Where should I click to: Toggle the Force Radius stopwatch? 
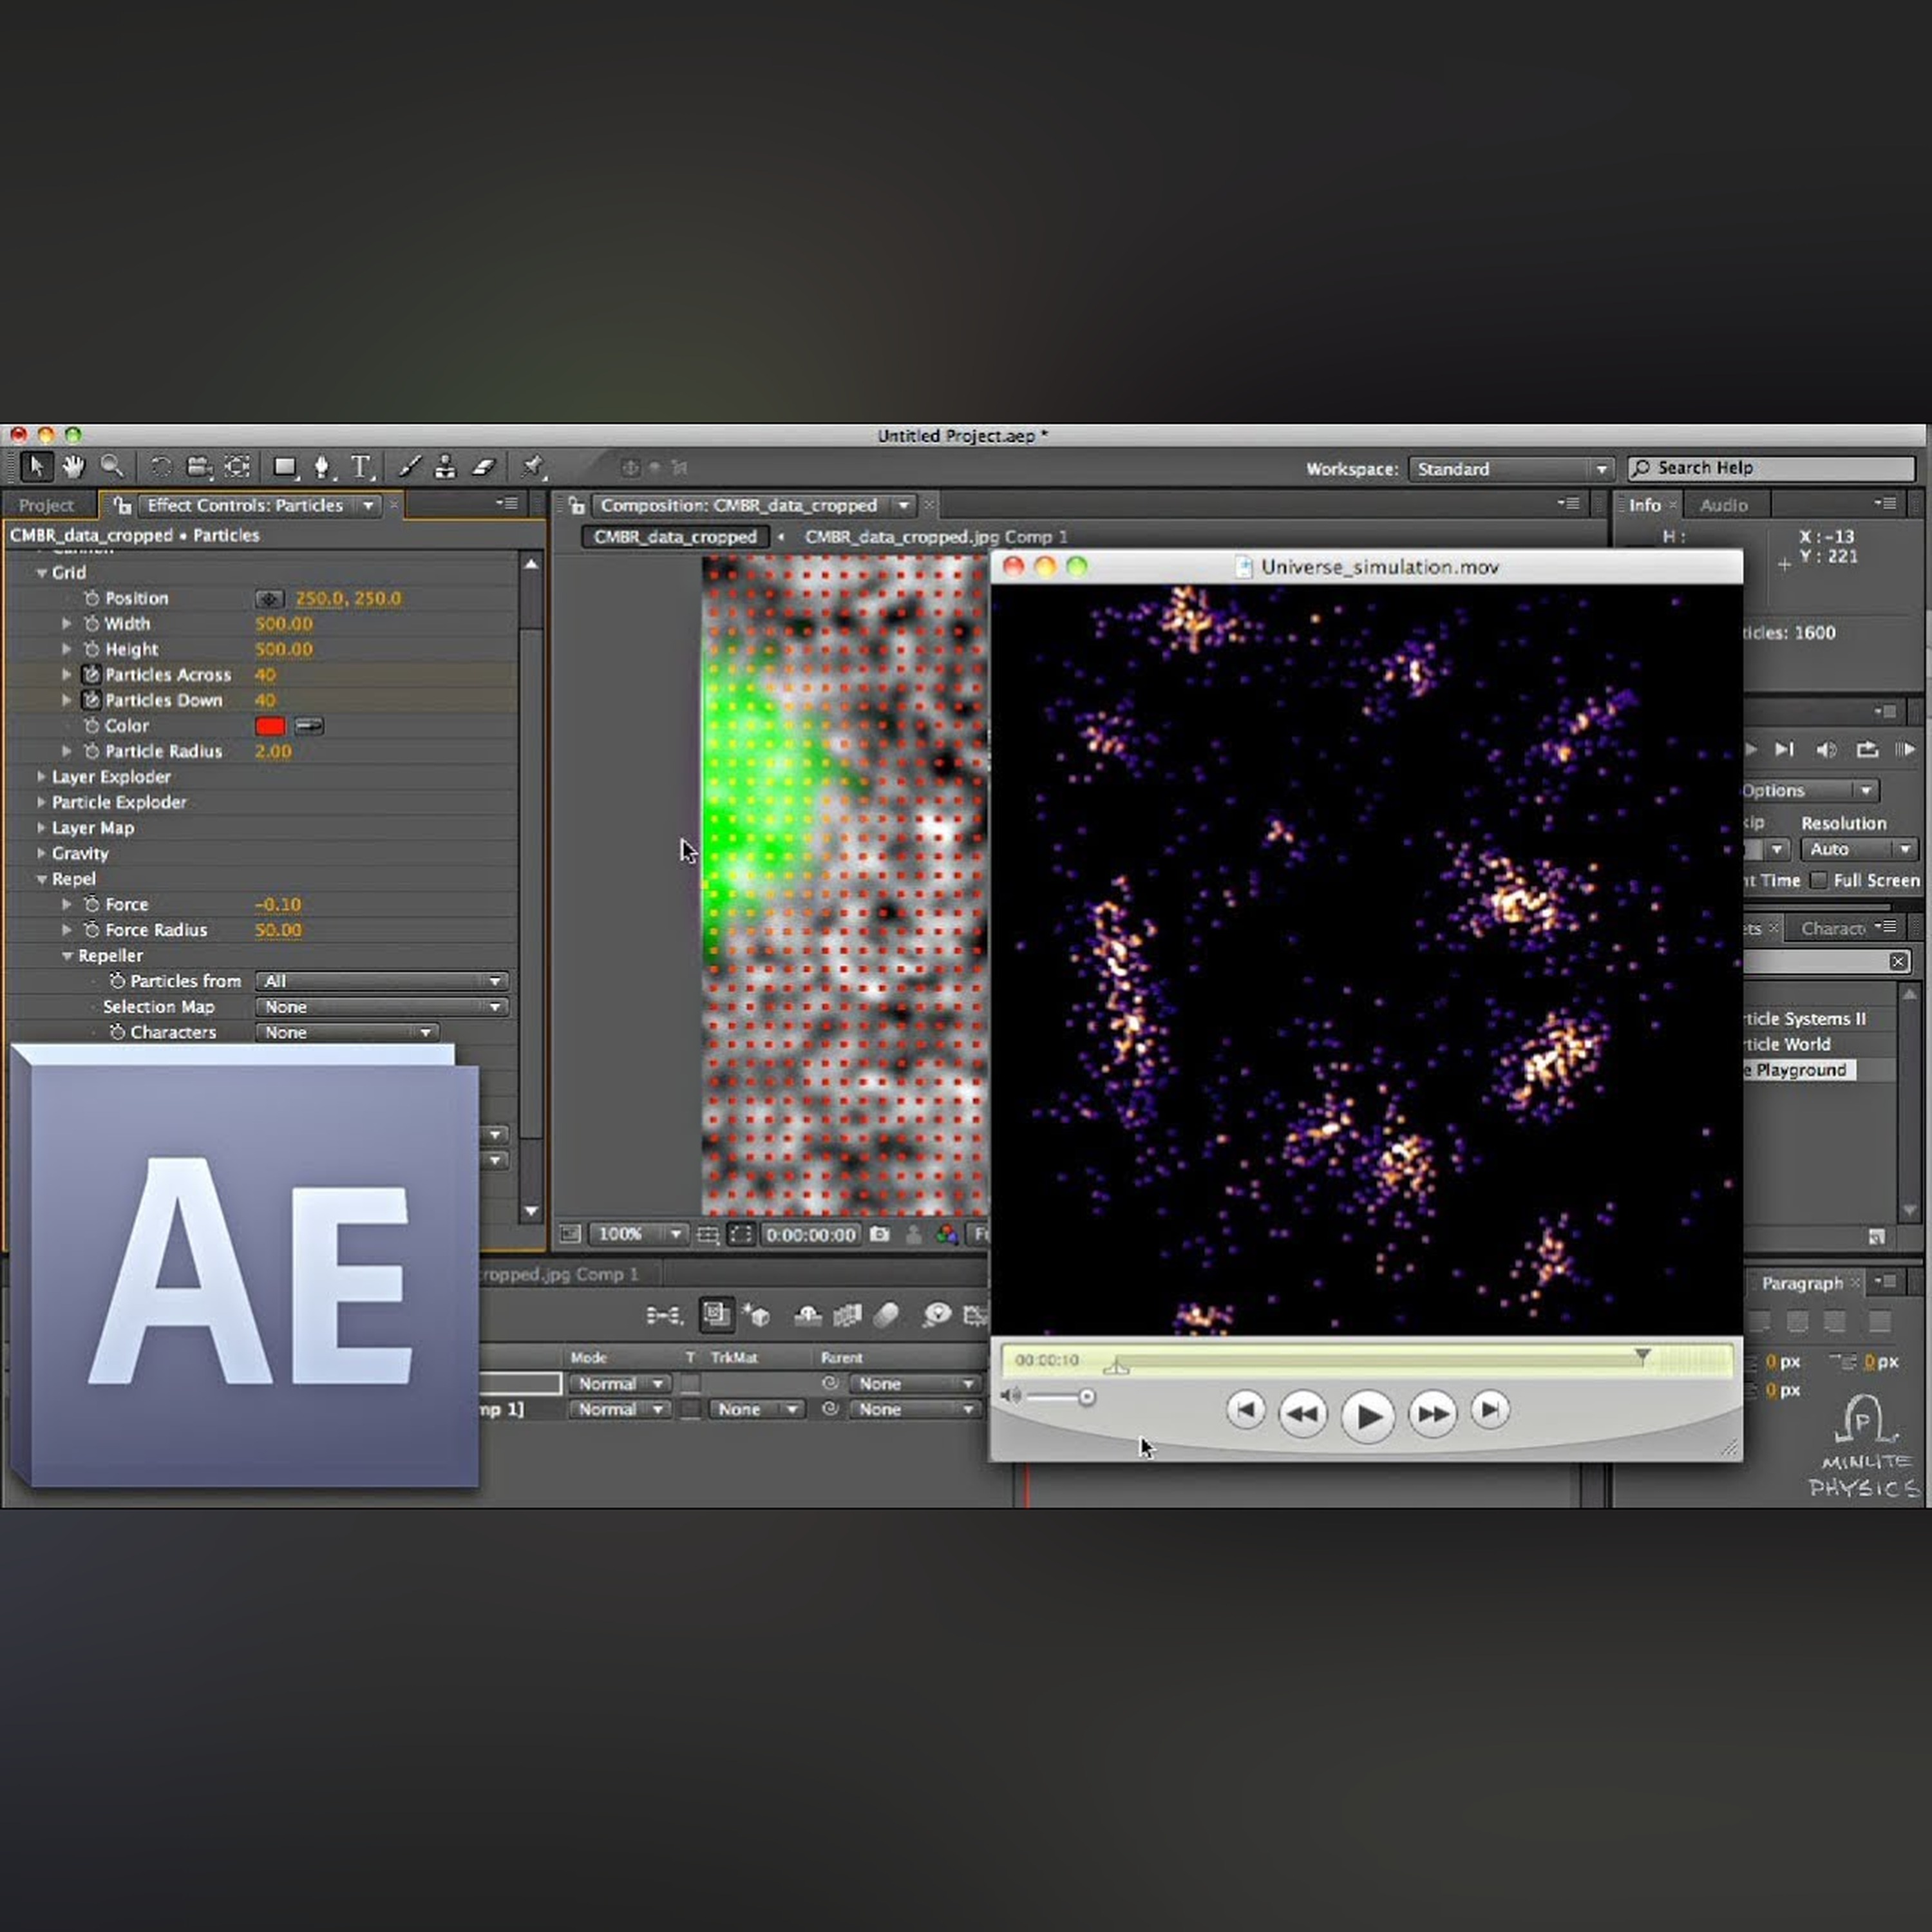pos(91,930)
